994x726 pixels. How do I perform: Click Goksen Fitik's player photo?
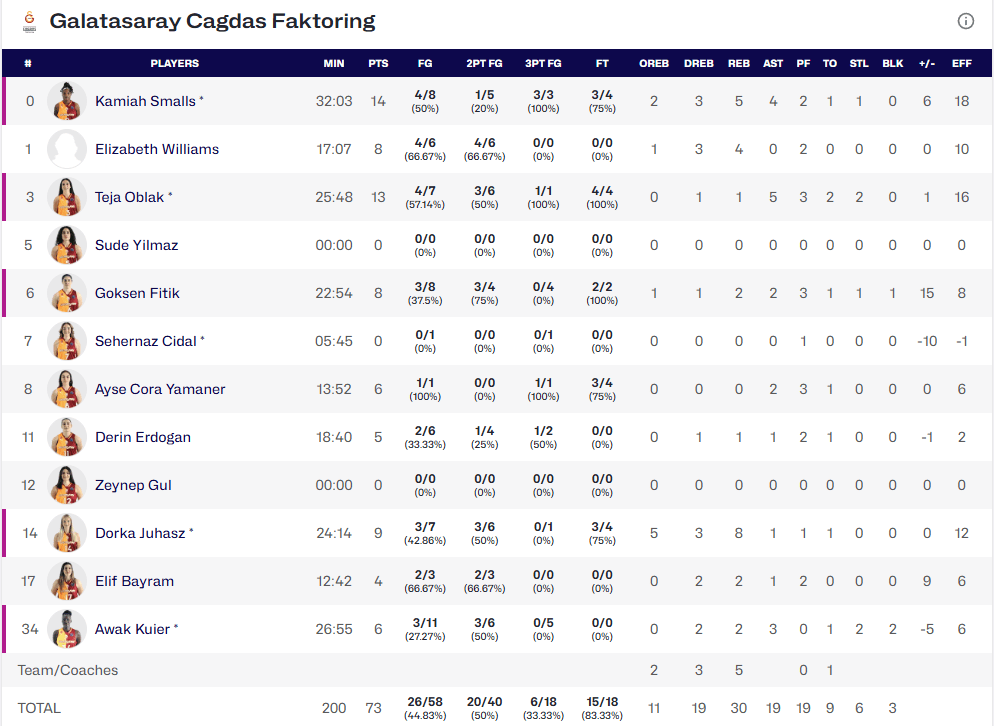(x=67, y=293)
